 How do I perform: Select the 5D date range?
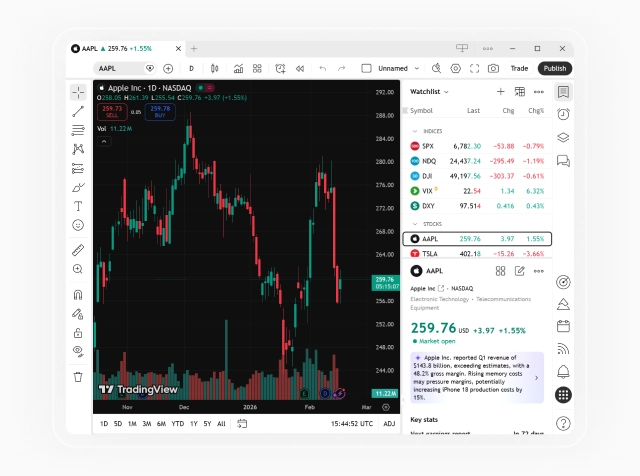click(x=118, y=424)
